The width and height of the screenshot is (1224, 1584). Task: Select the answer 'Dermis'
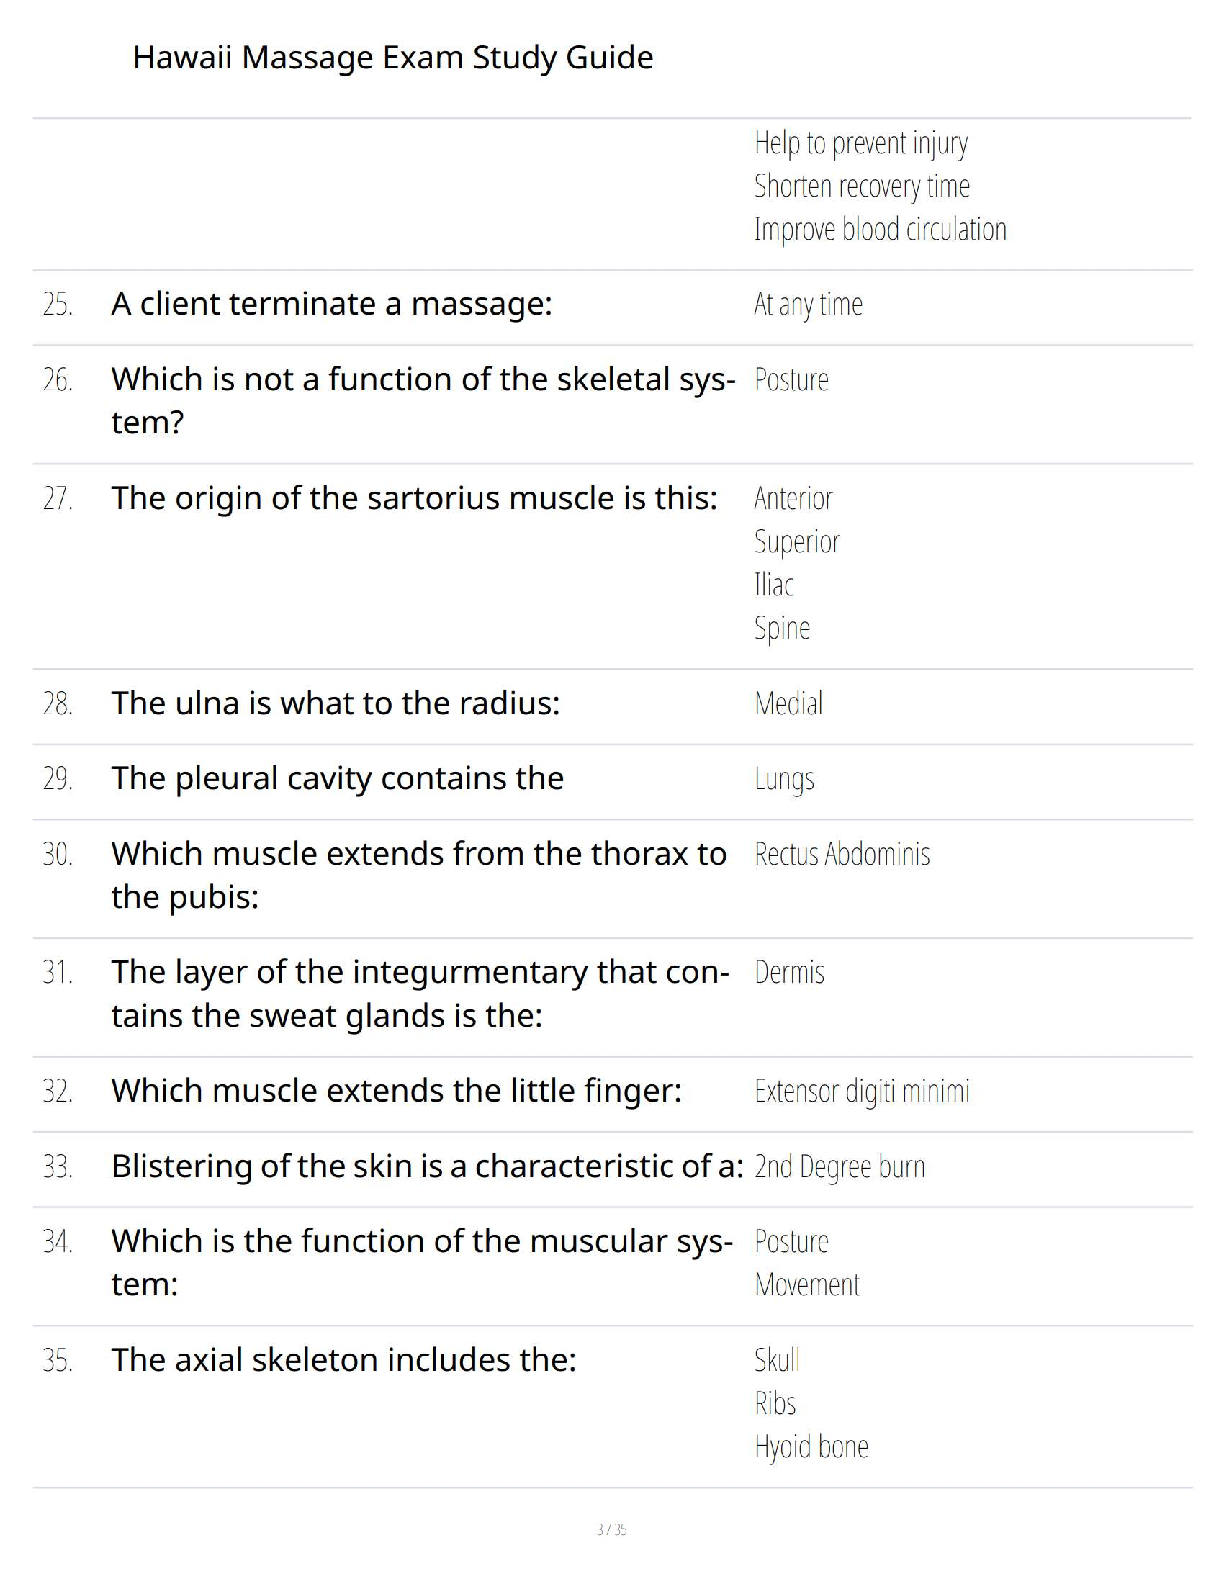790,973
